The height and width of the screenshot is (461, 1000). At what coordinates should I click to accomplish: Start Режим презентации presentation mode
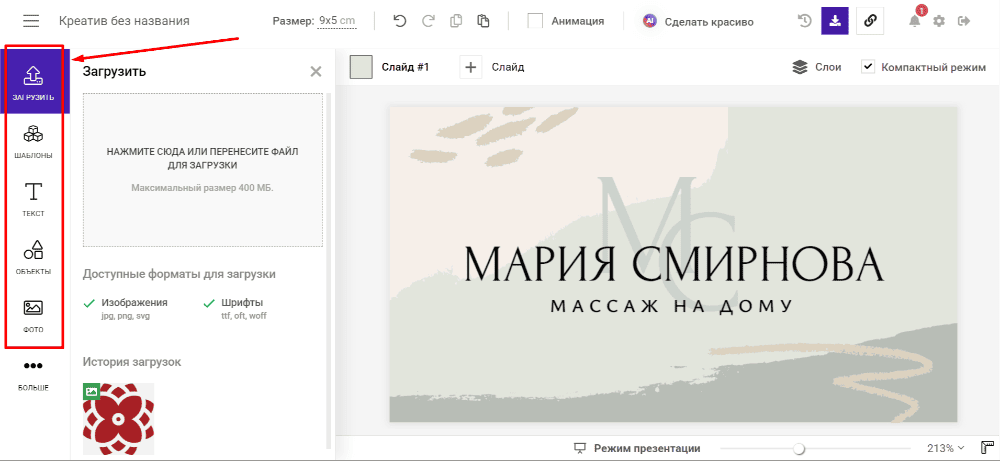click(x=636, y=448)
